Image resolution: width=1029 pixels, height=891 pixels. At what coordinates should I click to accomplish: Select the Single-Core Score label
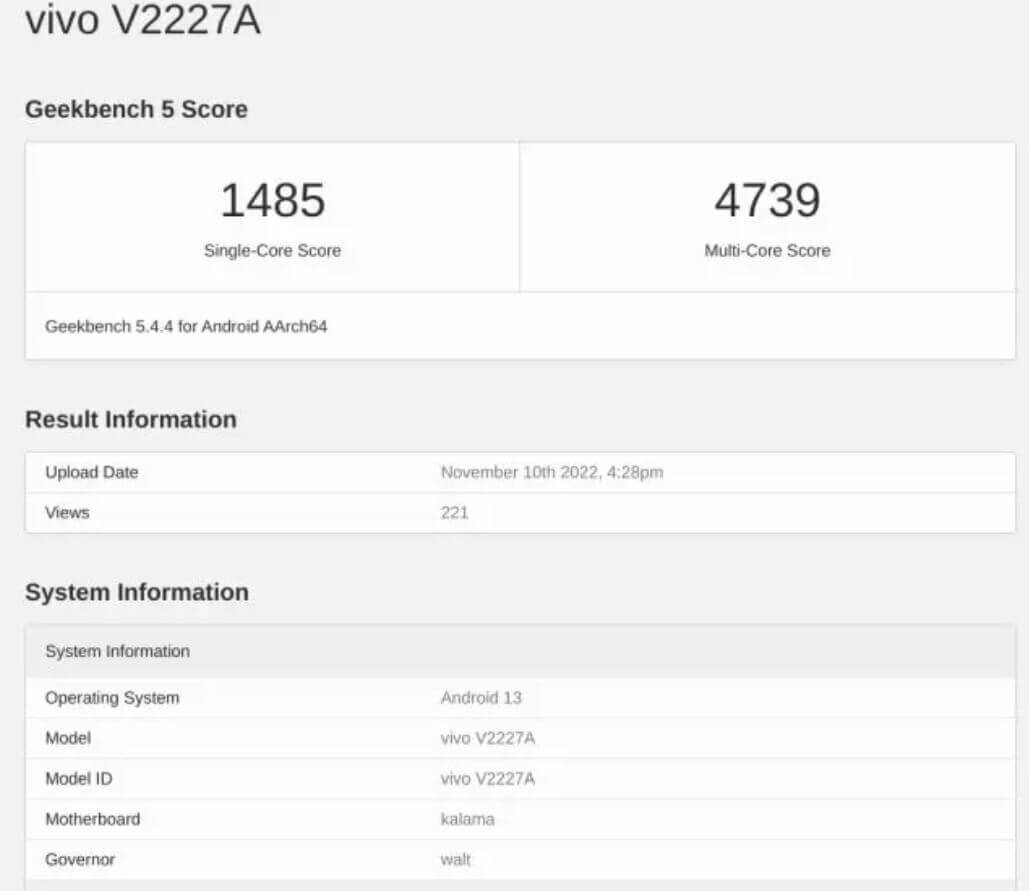(273, 251)
